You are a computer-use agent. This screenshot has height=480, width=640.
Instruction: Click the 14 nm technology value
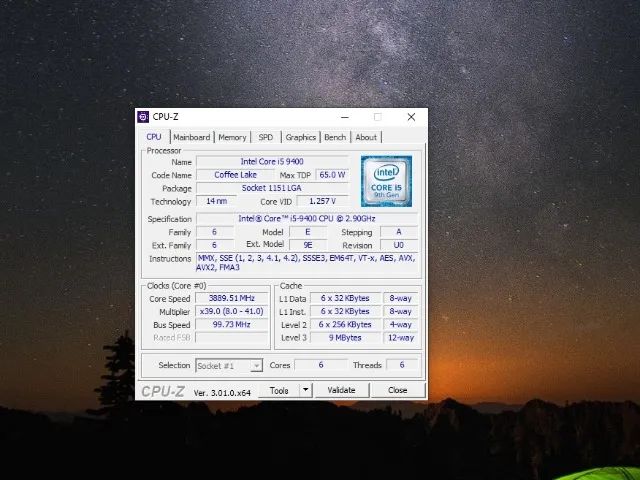216,201
